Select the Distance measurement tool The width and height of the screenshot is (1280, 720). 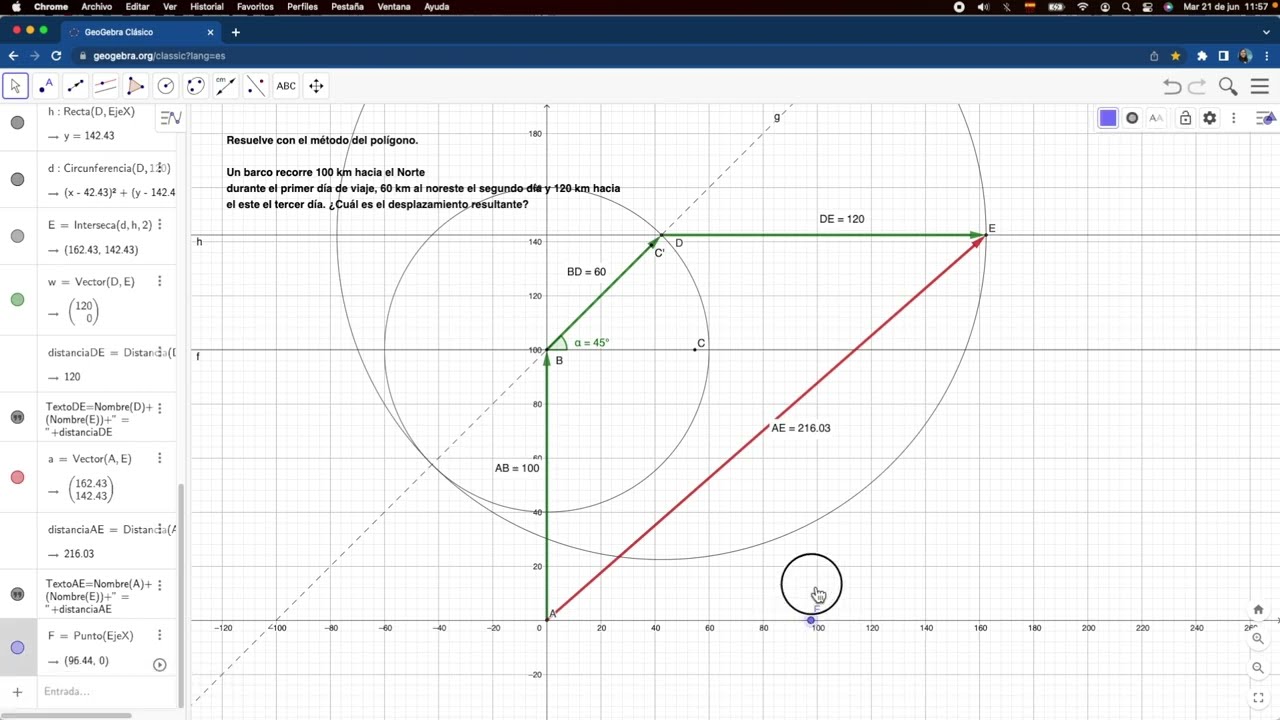[226, 86]
